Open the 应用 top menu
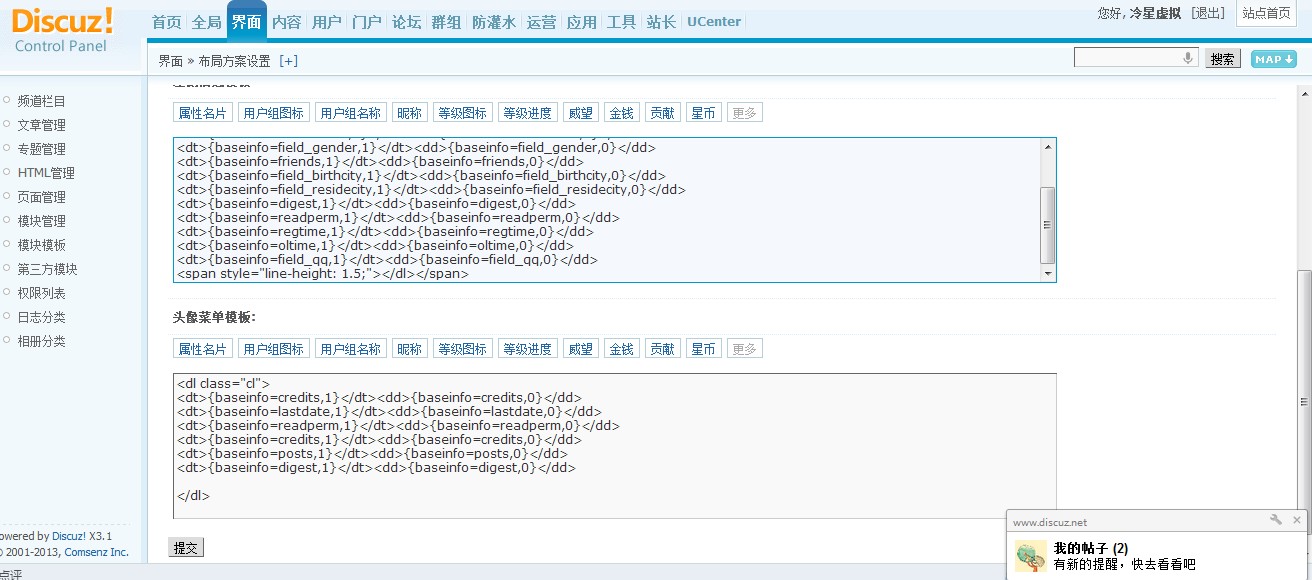 [x=581, y=22]
